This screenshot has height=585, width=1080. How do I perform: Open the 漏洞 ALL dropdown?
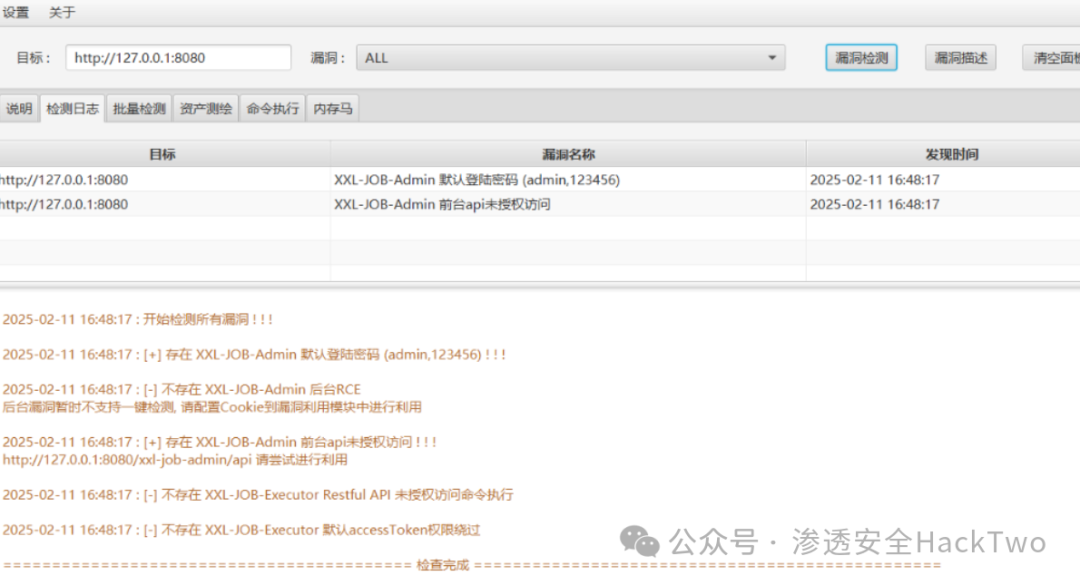pos(570,58)
